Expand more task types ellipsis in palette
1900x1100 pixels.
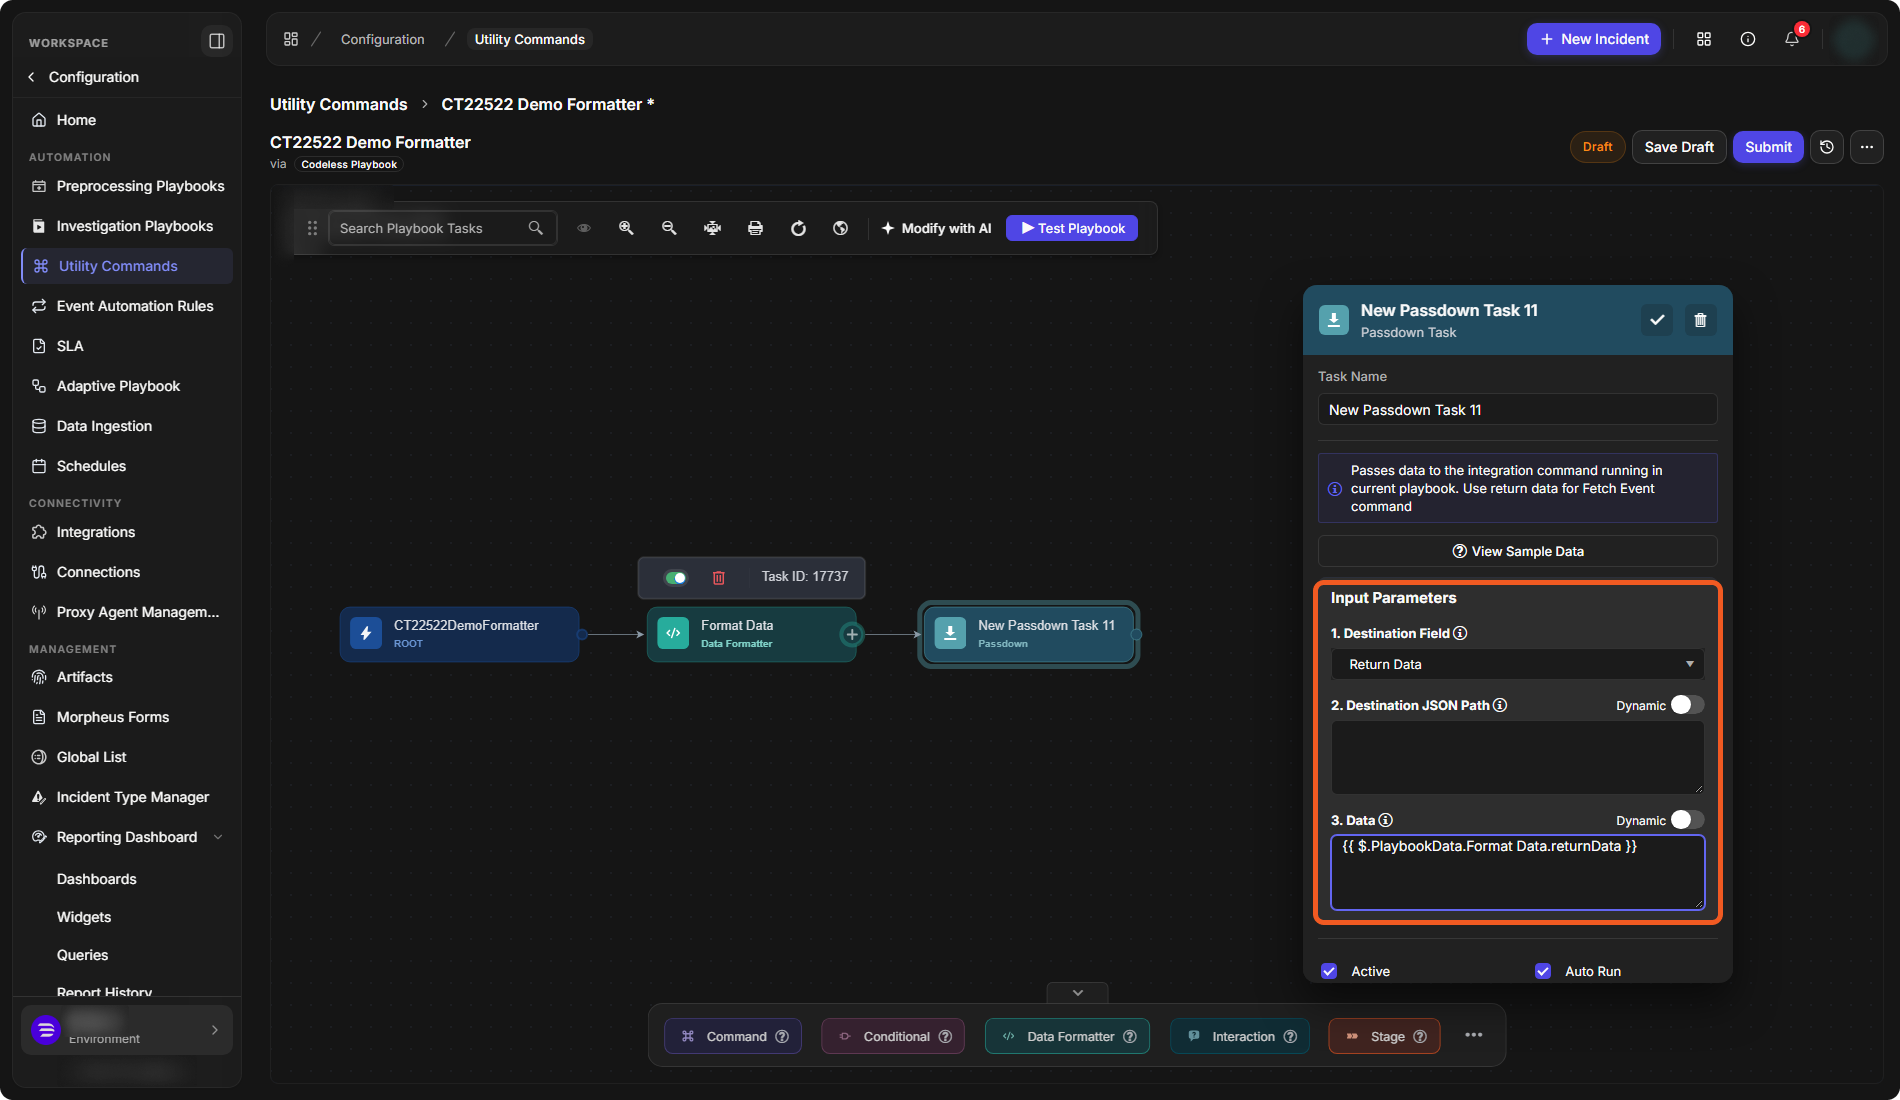(1474, 1035)
